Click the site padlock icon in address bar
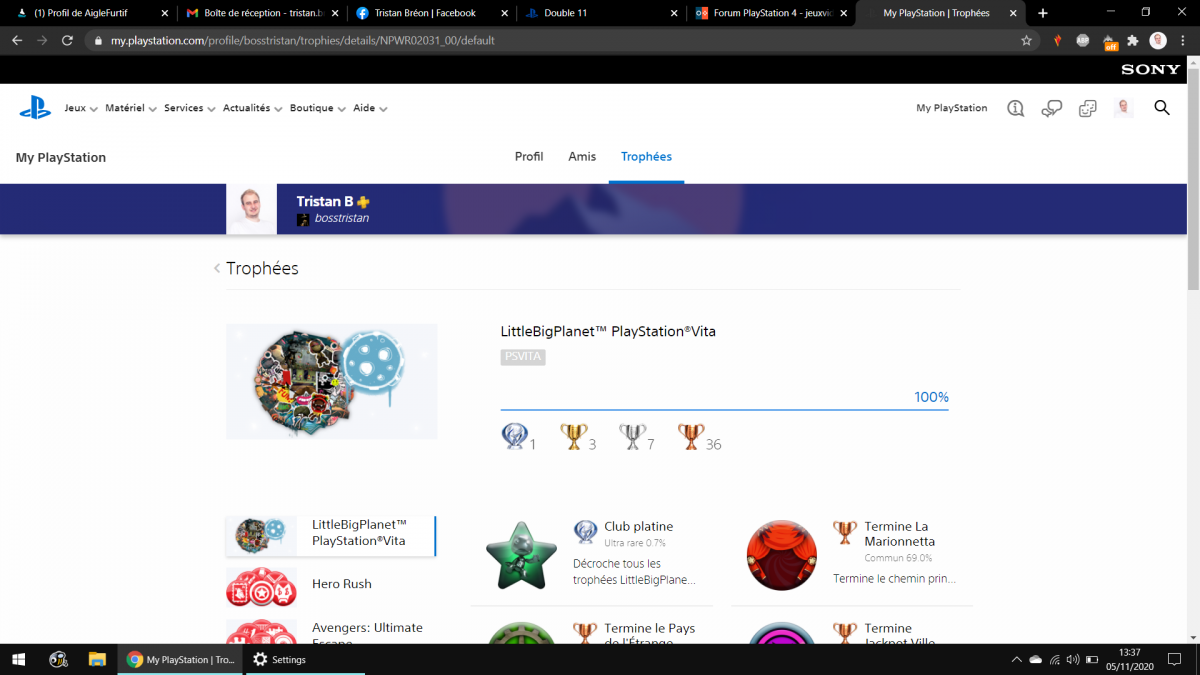The height and width of the screenshot is (675, 1200). pos(98,41)
